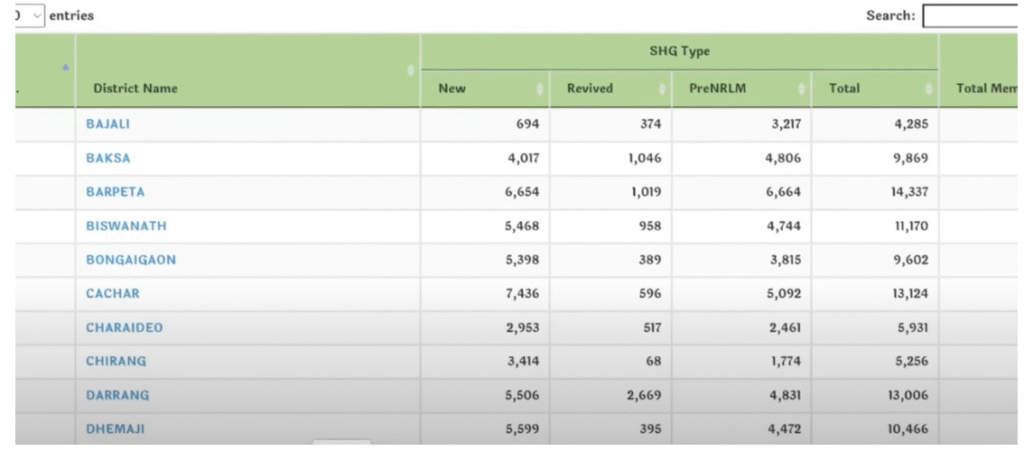The height and width of the screenshot is (451, 1024).
Task: Select CACHAR total value 13,124
Action: (x=909, y=294)
